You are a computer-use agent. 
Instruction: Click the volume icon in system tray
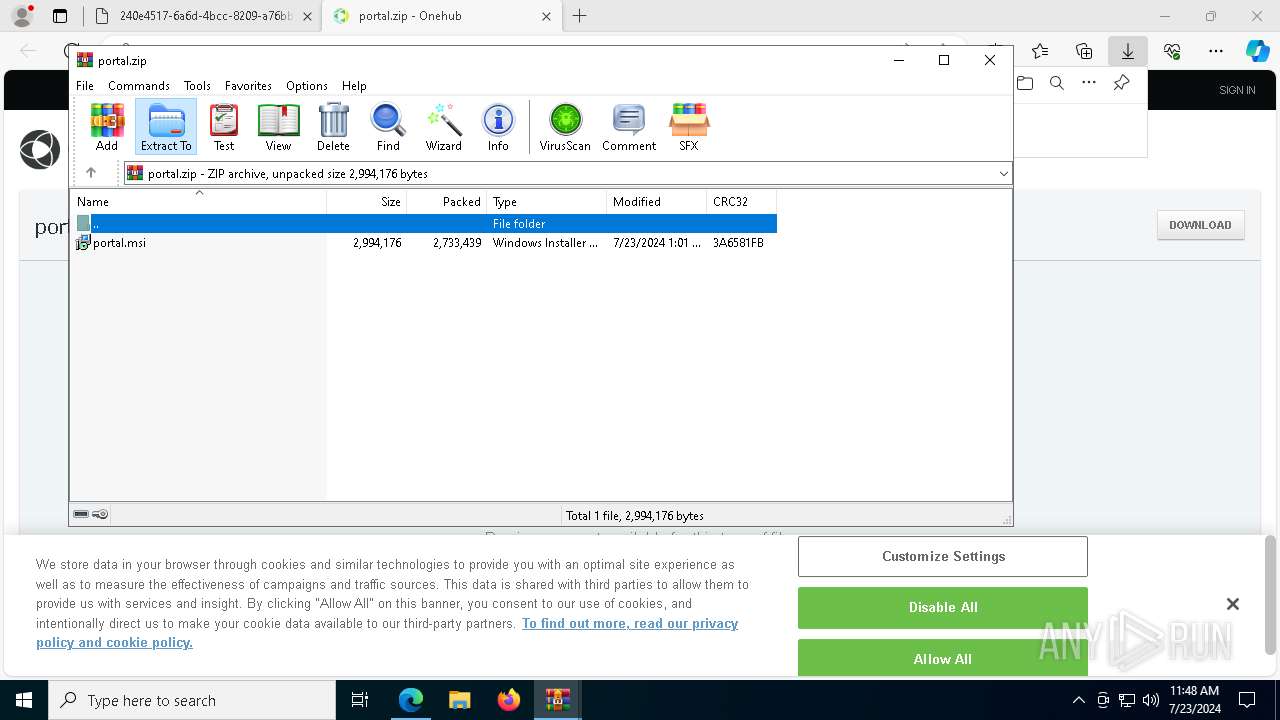pyautogui.click(x=1150, y=700)
